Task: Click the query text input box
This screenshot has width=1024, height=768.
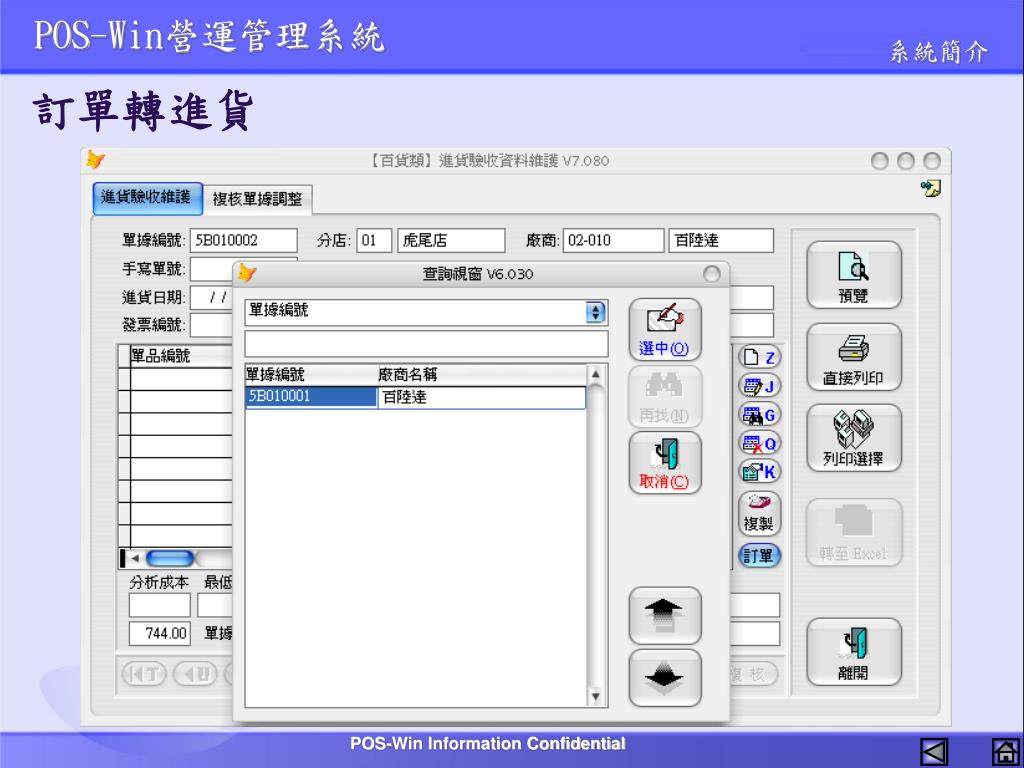Action: (426, 344)
